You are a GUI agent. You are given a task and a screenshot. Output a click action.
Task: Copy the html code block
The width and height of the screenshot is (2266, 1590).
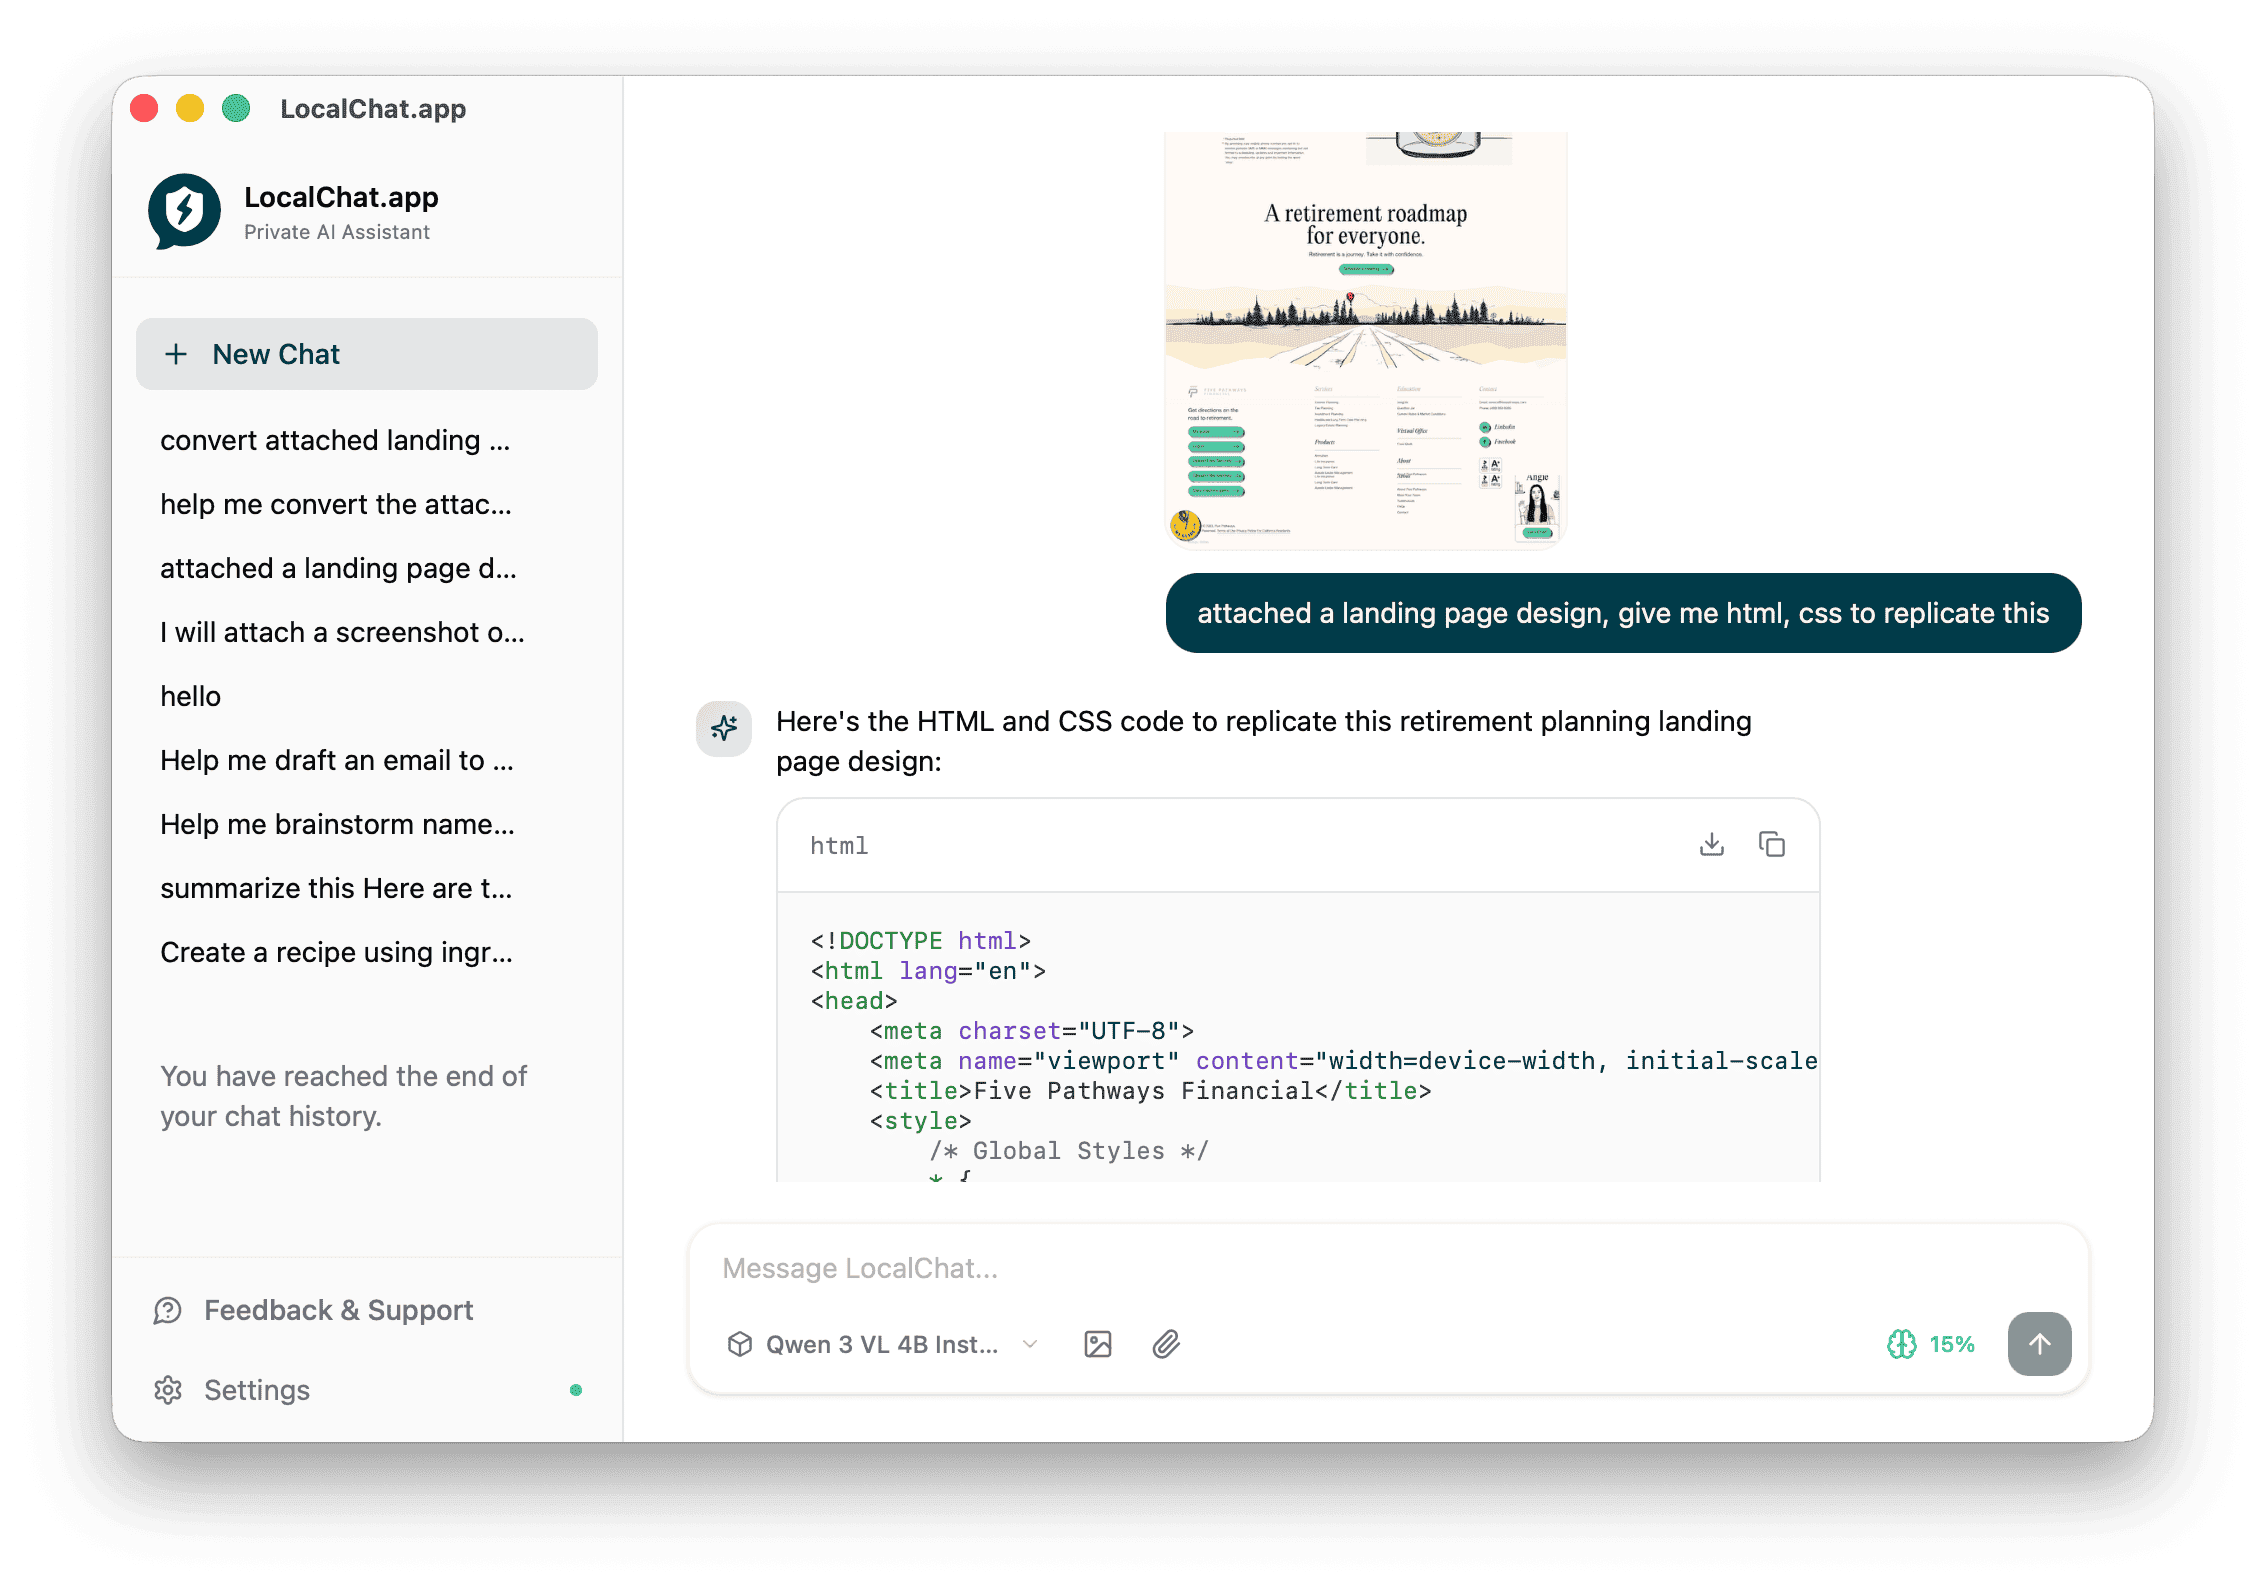tap(1771, 845)
